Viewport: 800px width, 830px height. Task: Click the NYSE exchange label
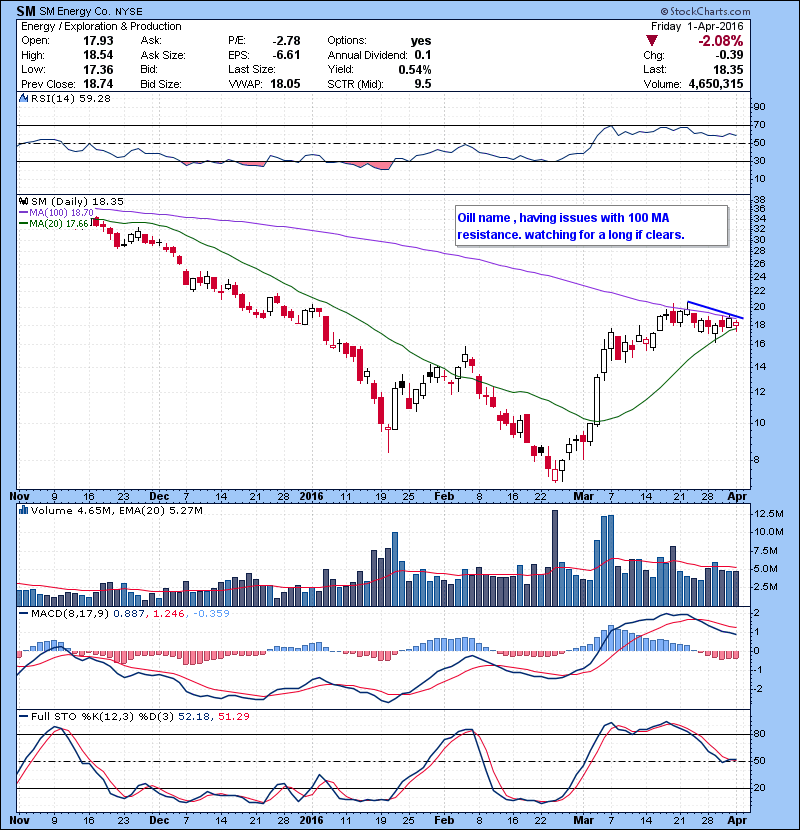pos(129,12)
